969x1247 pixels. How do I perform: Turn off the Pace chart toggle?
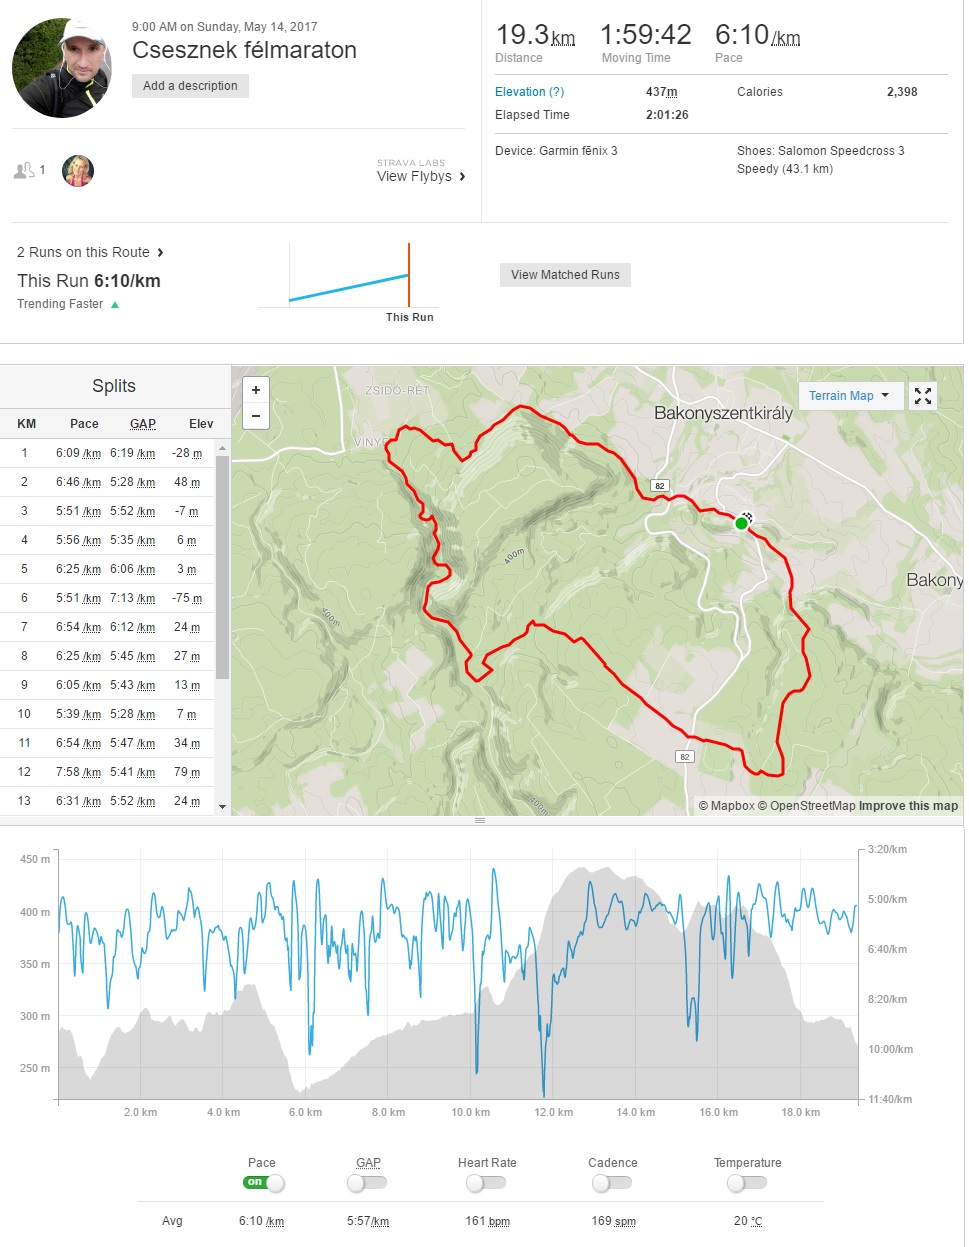click(x=264, y=1183)
